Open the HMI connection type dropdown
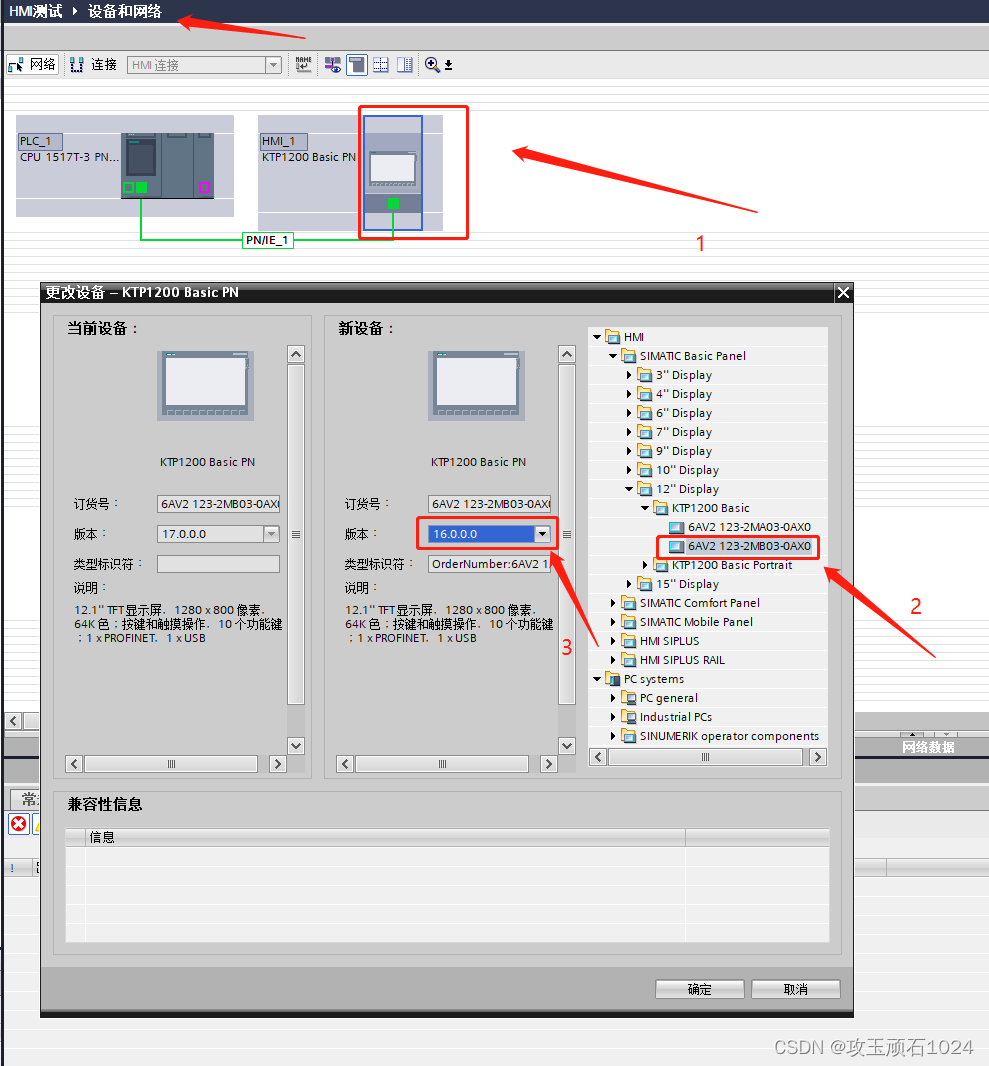 (x=273, y=65)
